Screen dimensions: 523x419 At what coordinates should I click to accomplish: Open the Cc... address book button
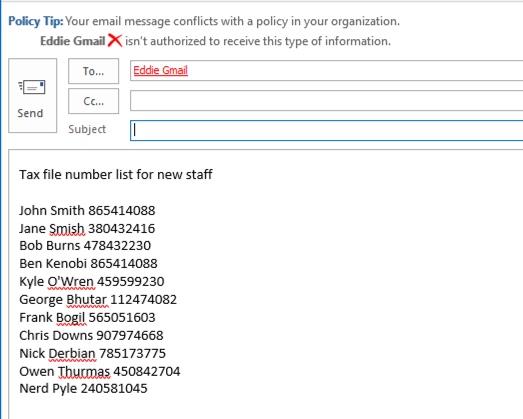coord(93,101)
